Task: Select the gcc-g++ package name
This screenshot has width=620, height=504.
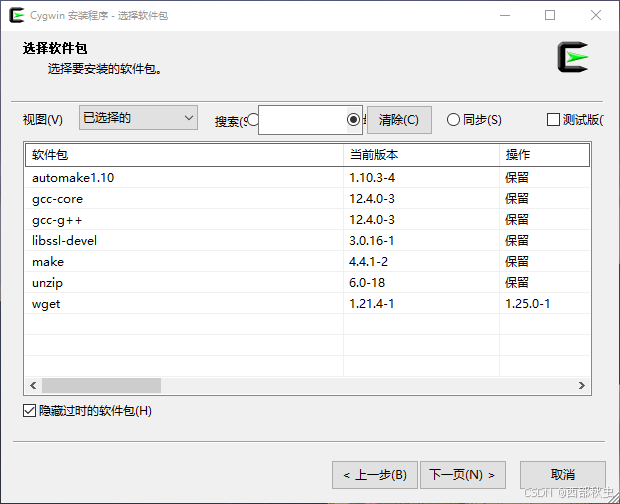Action: pos(57,220)
